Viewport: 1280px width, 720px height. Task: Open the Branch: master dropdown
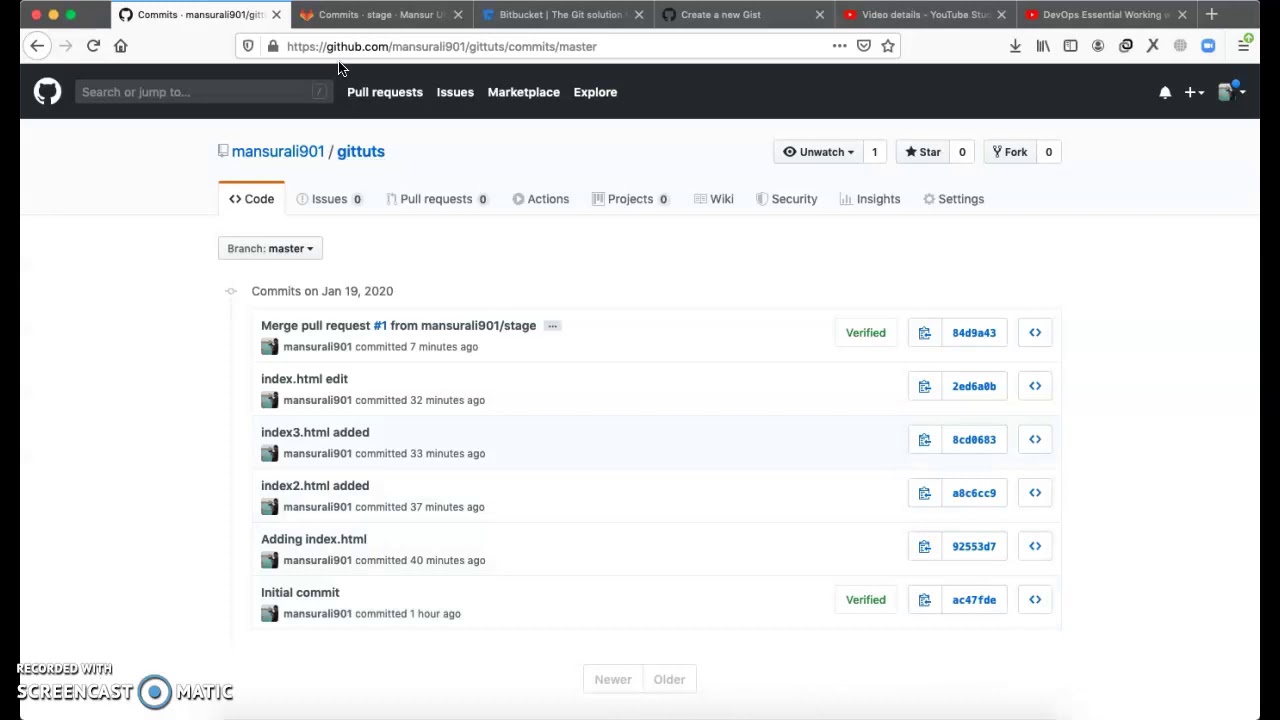click(x=270, y=249)
